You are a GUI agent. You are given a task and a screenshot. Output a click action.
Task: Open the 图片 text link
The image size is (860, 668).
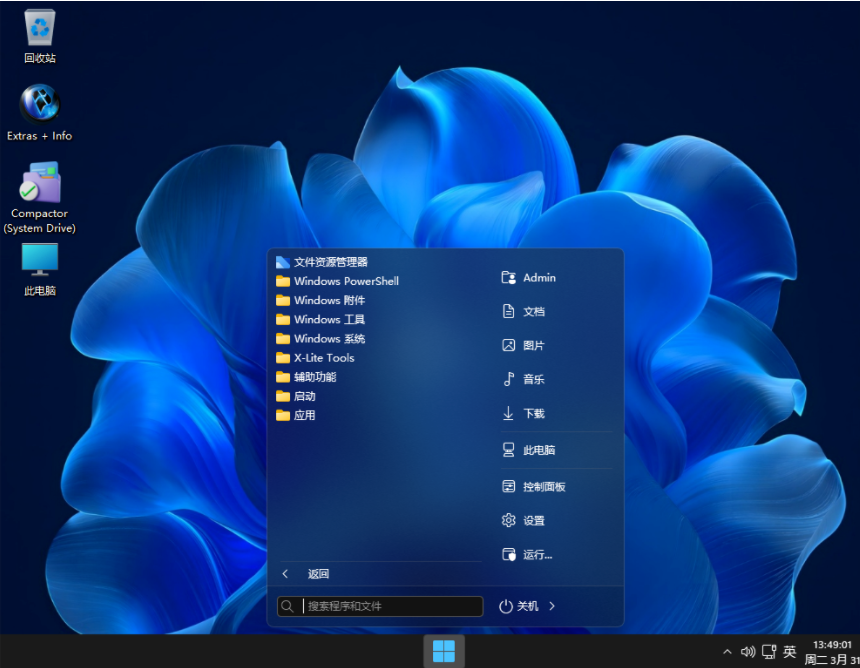[x=534, y=346]
